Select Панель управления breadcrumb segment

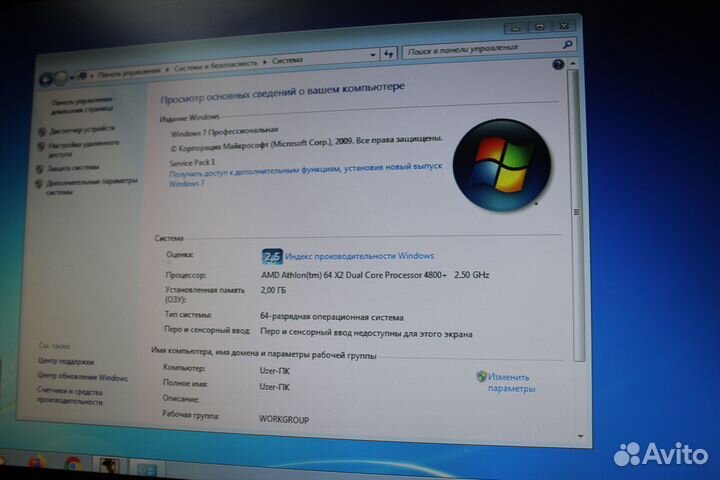pos(129,71)
